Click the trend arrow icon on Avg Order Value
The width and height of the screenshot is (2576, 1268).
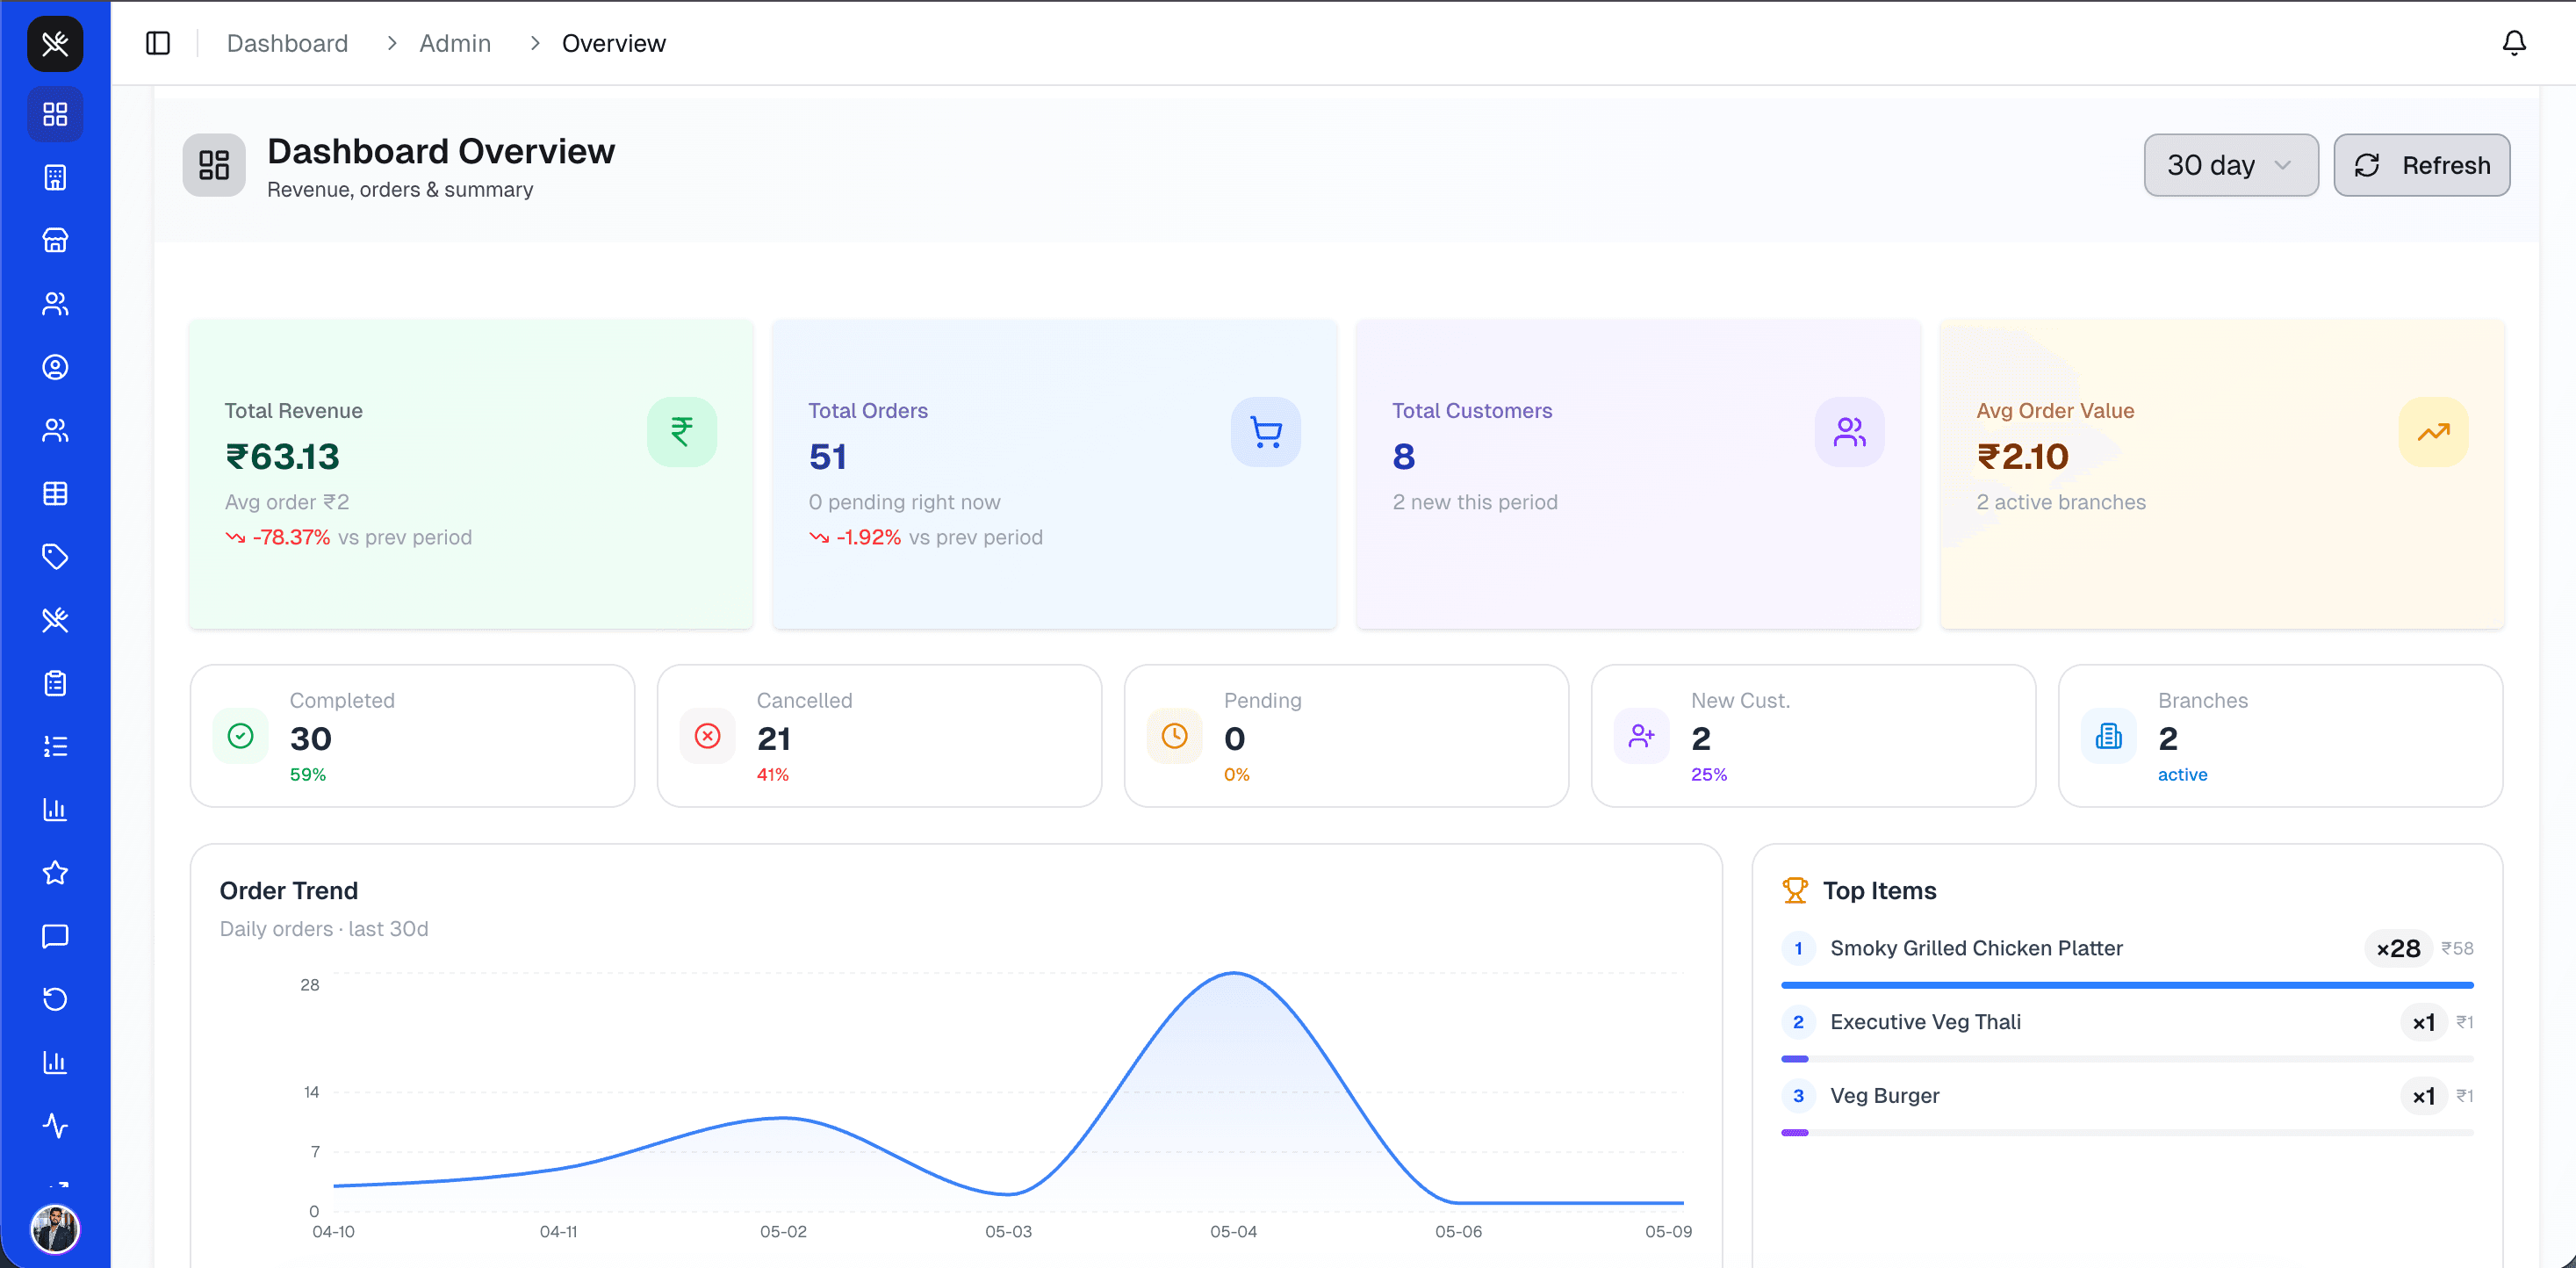coord(2434,432)
